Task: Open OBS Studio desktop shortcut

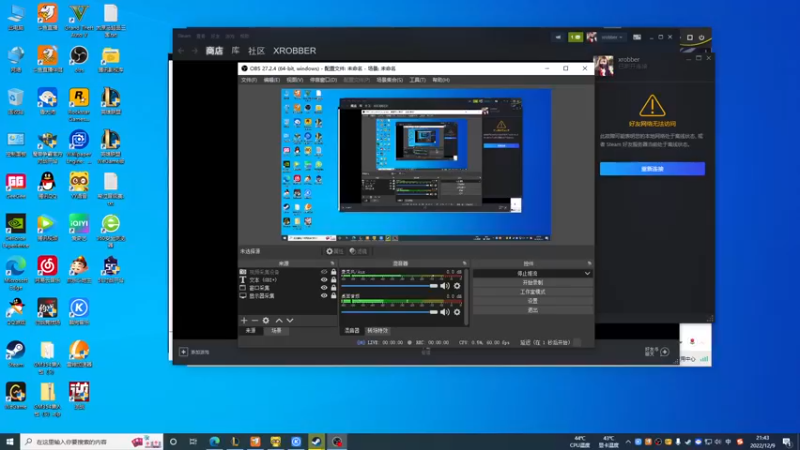Action: (x=79, y=59)
